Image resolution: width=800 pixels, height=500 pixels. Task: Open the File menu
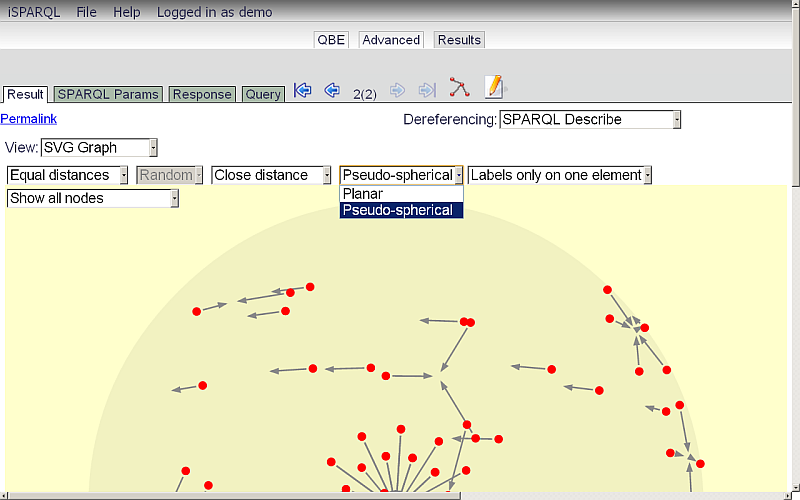coord(86,12)
